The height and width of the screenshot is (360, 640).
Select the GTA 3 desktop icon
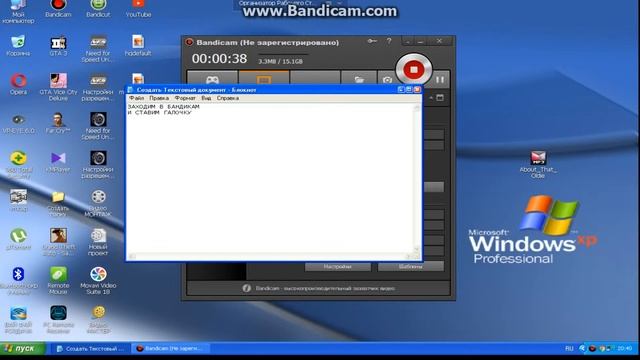click(58, 46)
